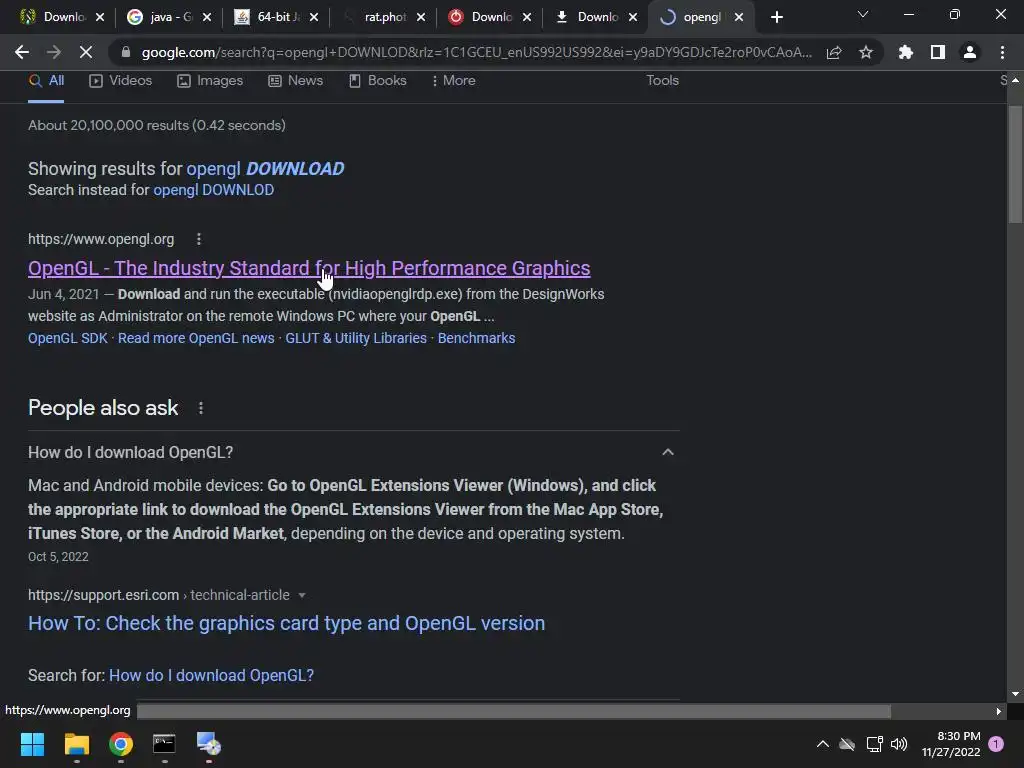Image resolution: width=1024 pixels, height=768 pixels.
Task: Open Chrome from the taskbar
Action: pyautogui.click(x=121, y=744)
